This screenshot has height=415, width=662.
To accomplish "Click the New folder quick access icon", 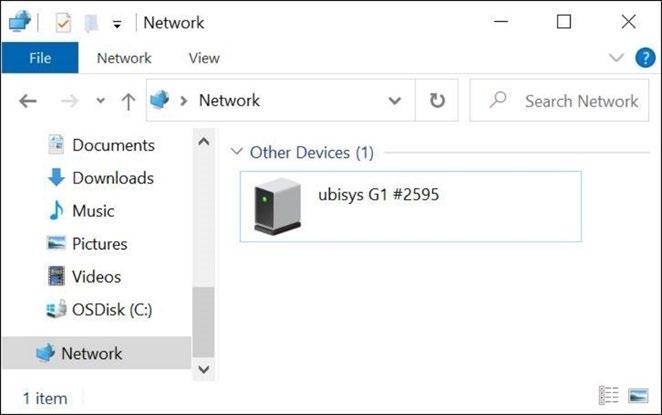I will click(91, 23).
